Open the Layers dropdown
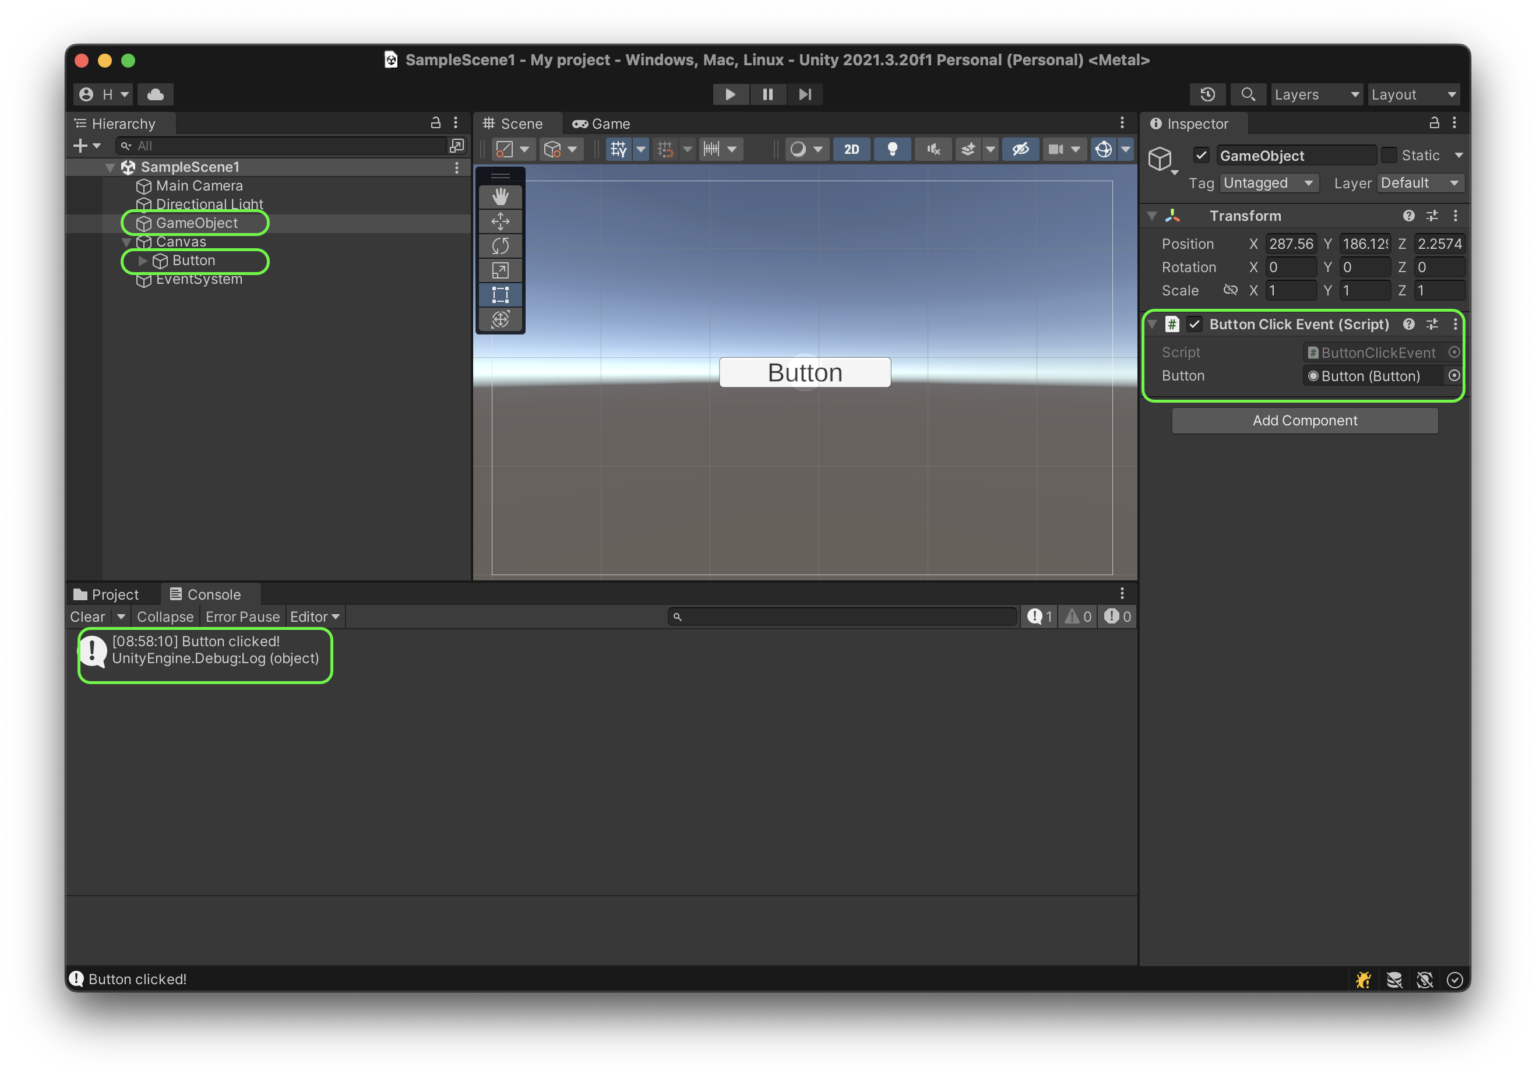1536x1078 pixels. coord(1315,94)
